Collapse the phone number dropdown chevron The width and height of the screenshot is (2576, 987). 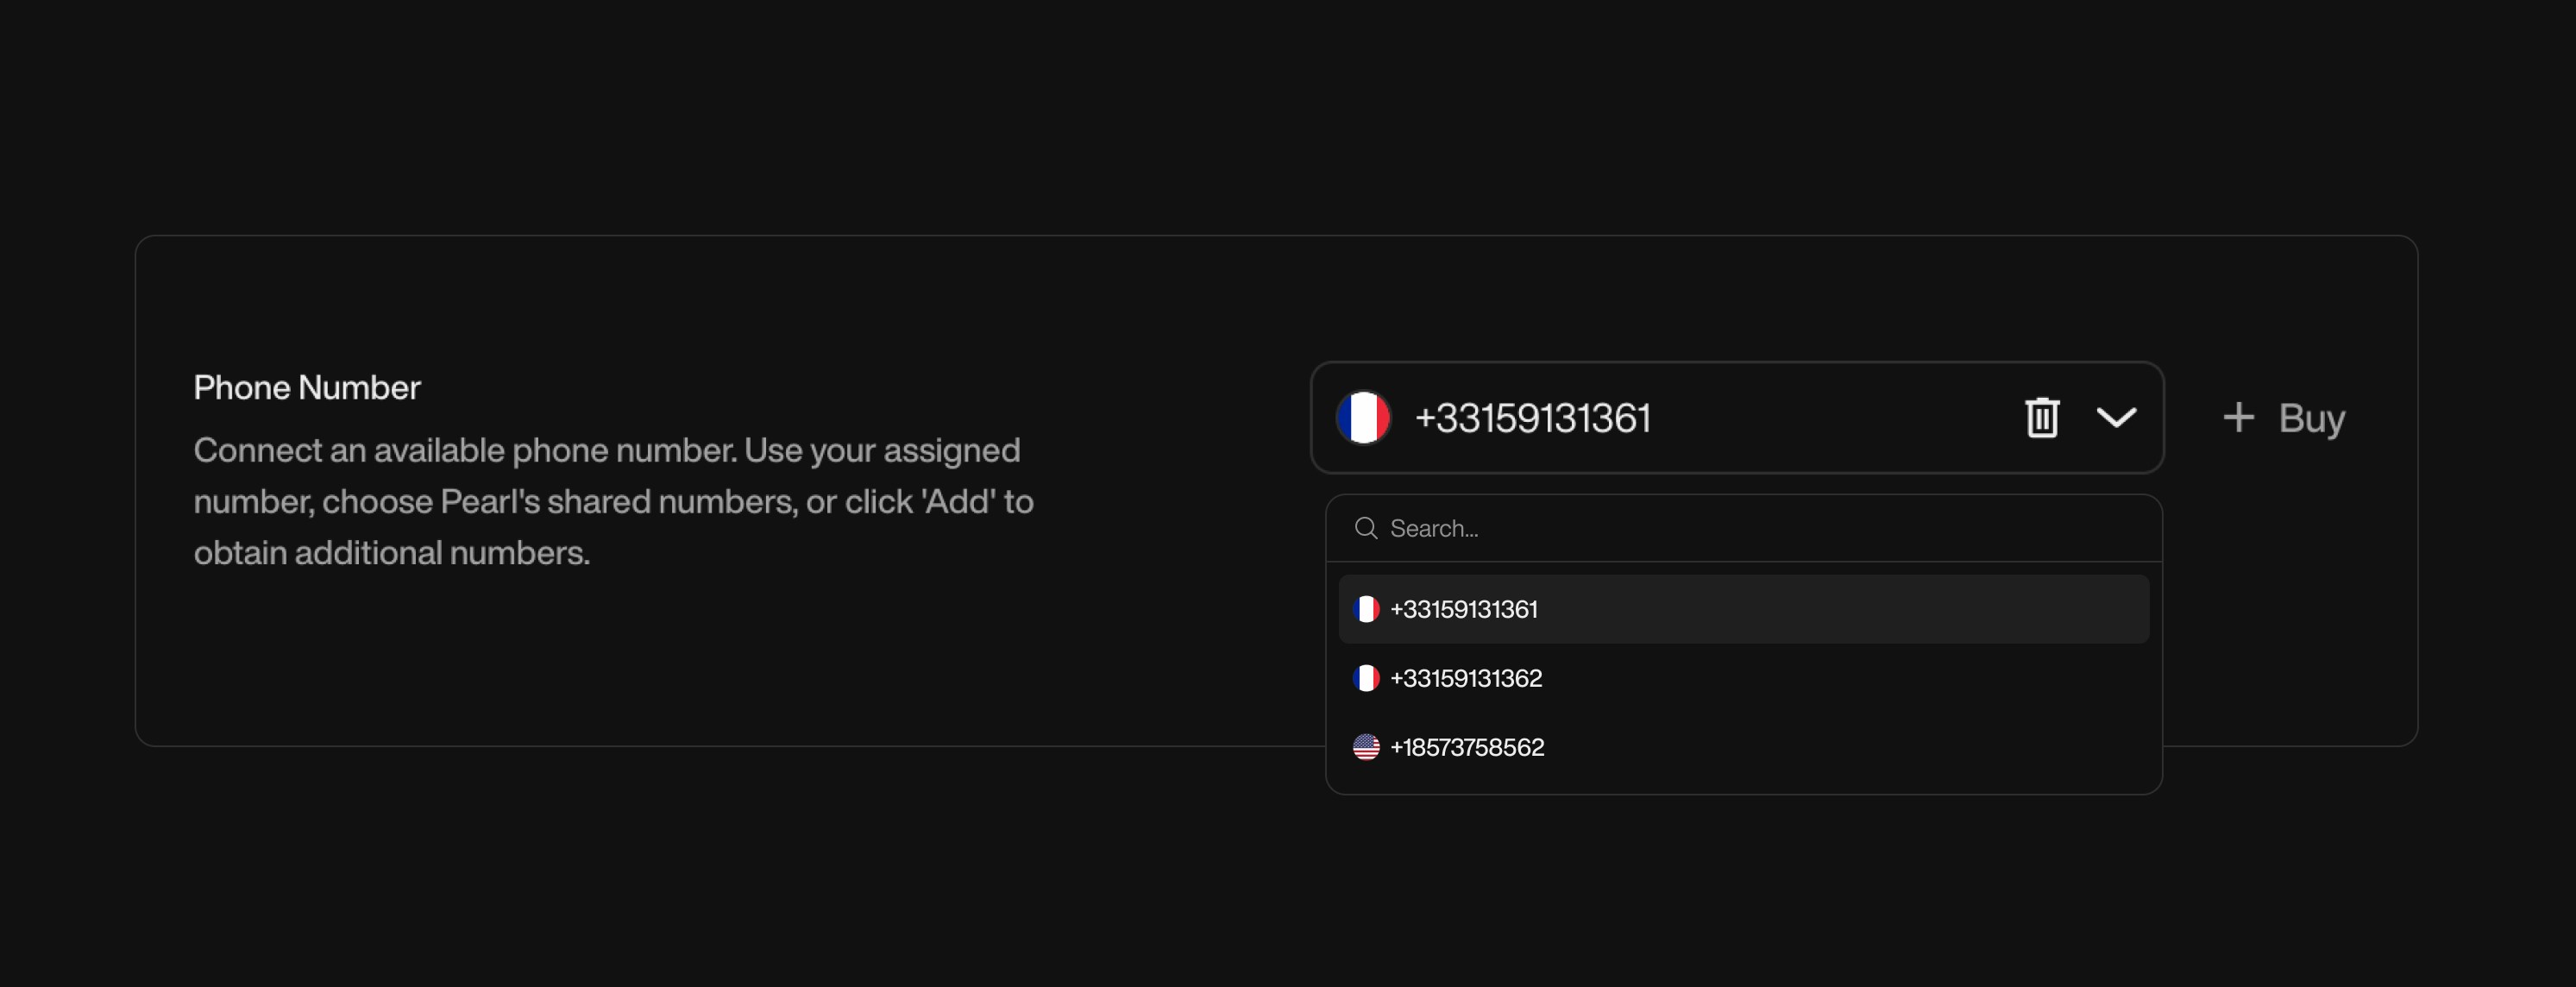pyautogui.click(x=2118, y=418)
